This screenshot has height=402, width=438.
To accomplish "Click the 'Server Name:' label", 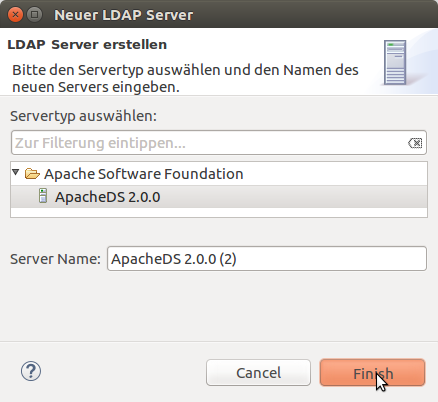I will pos(55,259).
